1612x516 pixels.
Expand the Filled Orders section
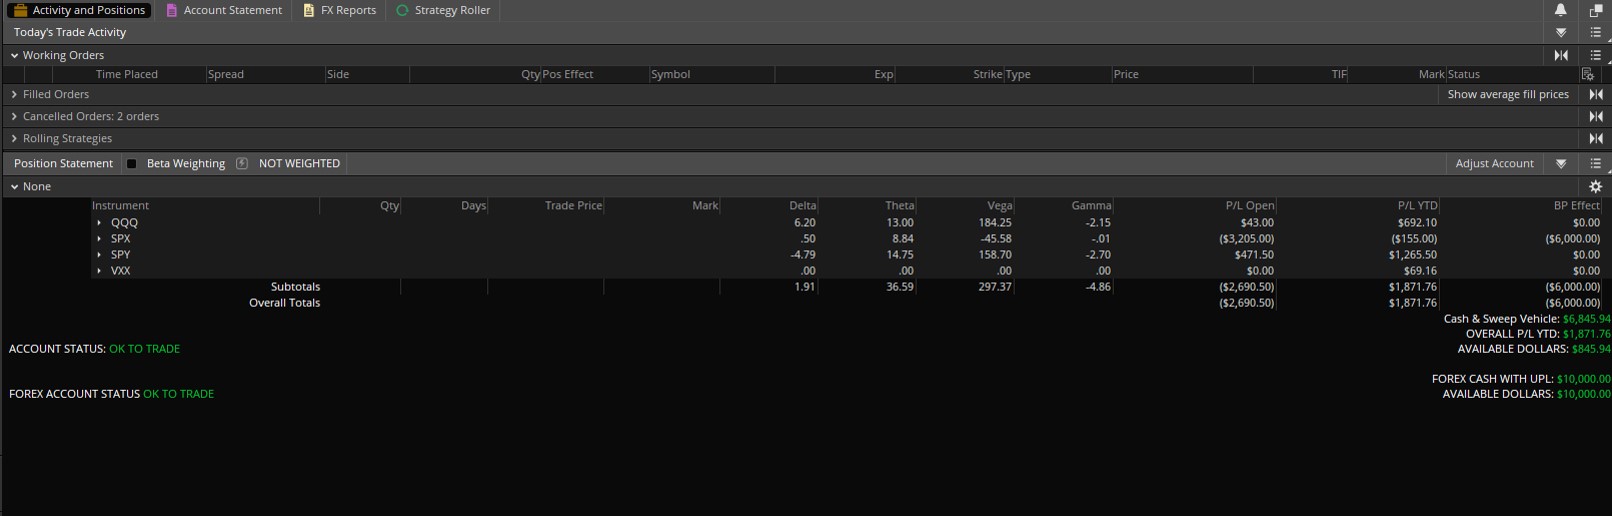click(x=14, y=95)
